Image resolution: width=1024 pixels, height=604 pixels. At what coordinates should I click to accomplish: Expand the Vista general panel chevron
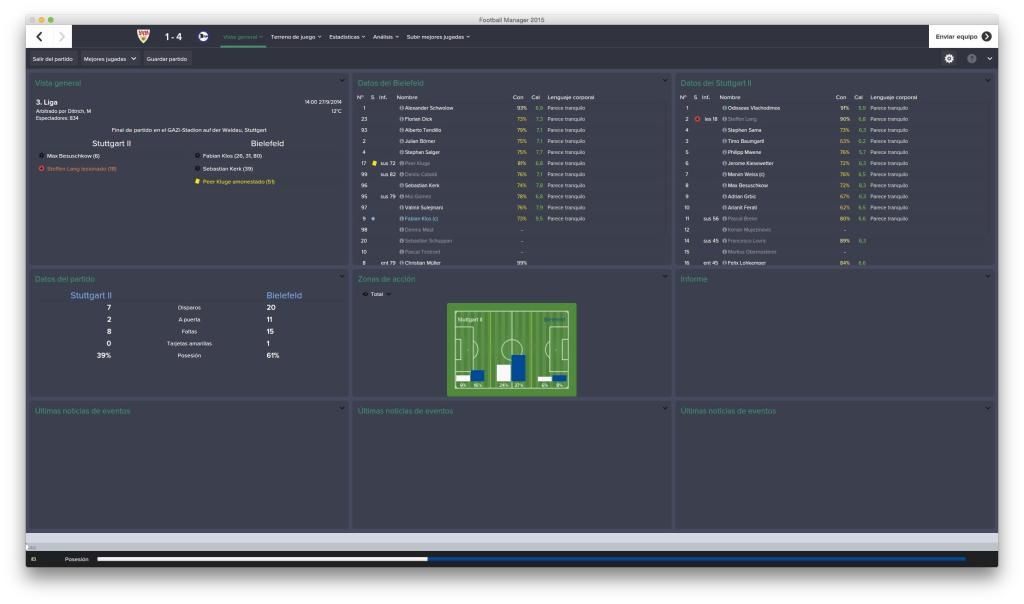tap(342, 81)
